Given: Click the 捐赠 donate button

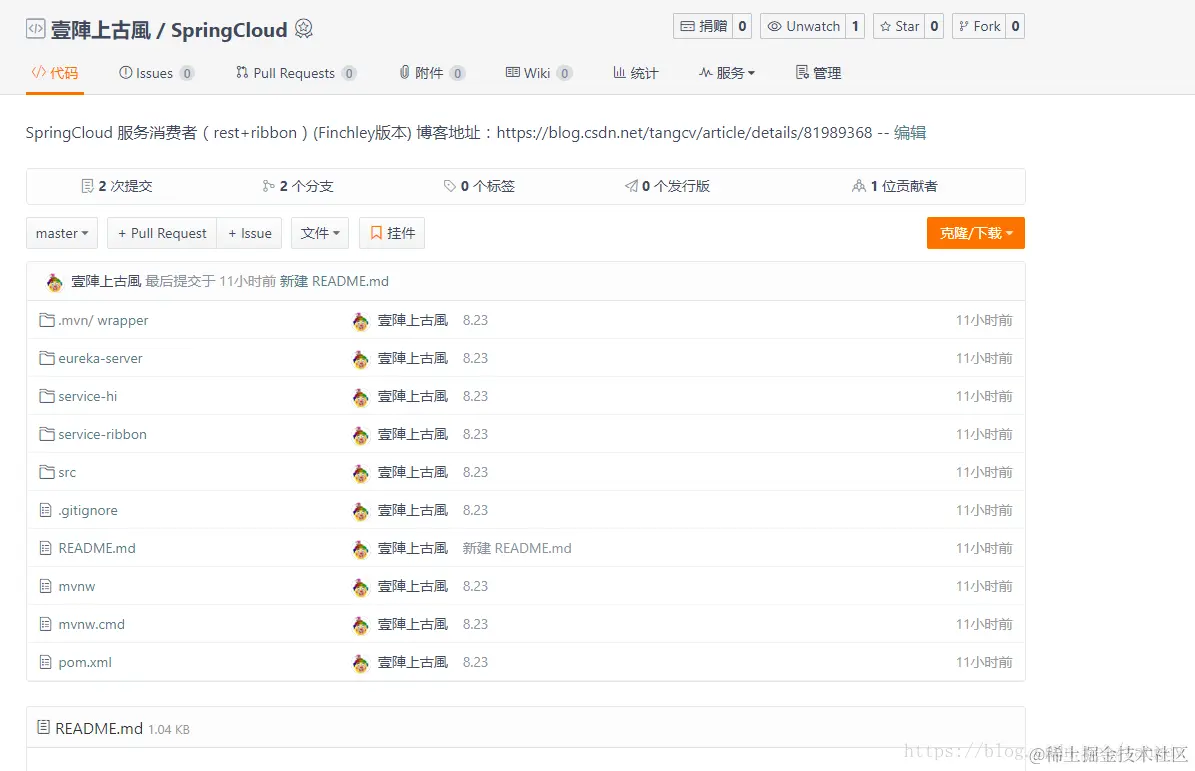Looking at the screenshot, I should 703,26.
